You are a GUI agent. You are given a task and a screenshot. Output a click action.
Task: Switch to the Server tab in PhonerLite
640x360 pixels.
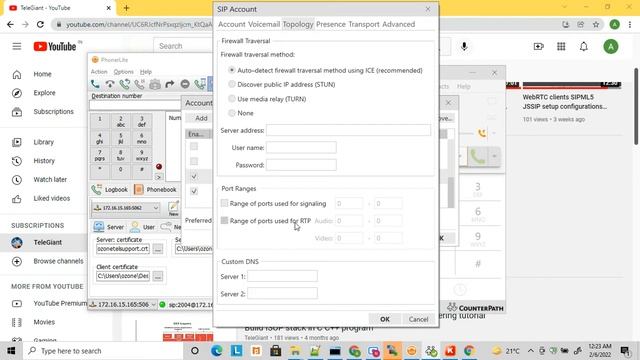[x=109, y=227]
